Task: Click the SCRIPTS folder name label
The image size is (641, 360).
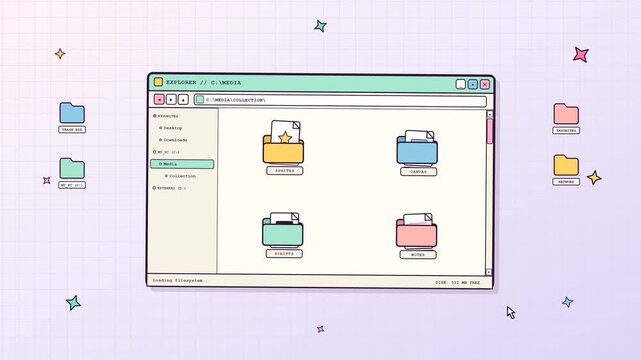Action: [x=284, y=254]
